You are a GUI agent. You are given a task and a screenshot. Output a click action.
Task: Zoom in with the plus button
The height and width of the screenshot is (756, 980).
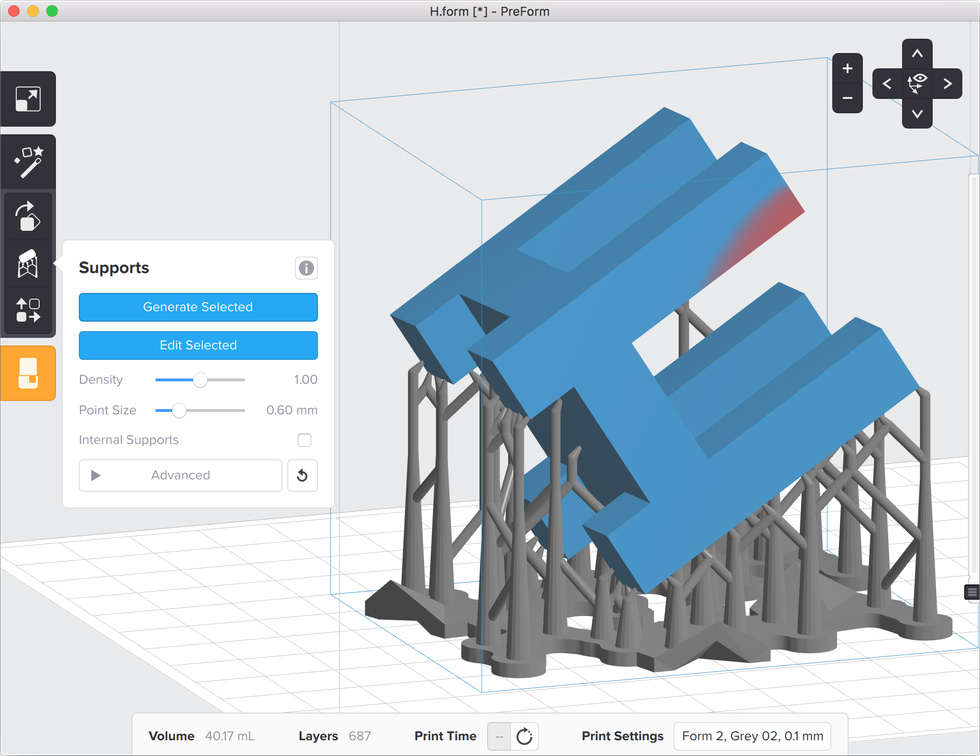click(847, 68)
